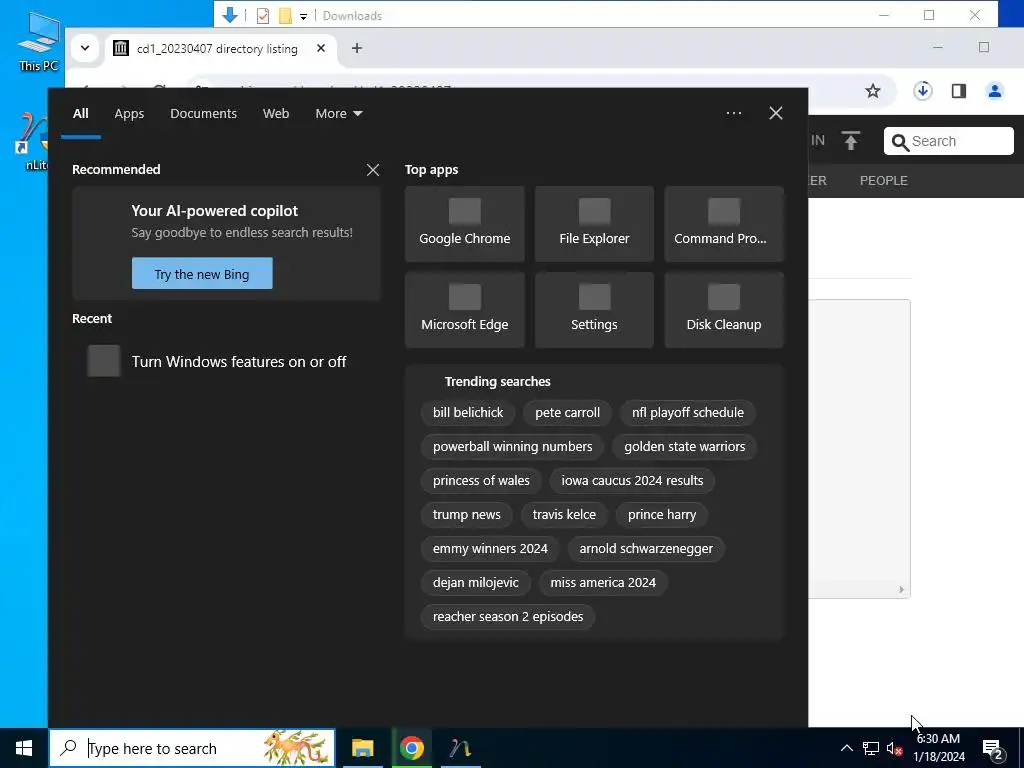Open File Explorer tile in Top apps
This screenshot has width=1024, height=768.
(x=594, y=224)
